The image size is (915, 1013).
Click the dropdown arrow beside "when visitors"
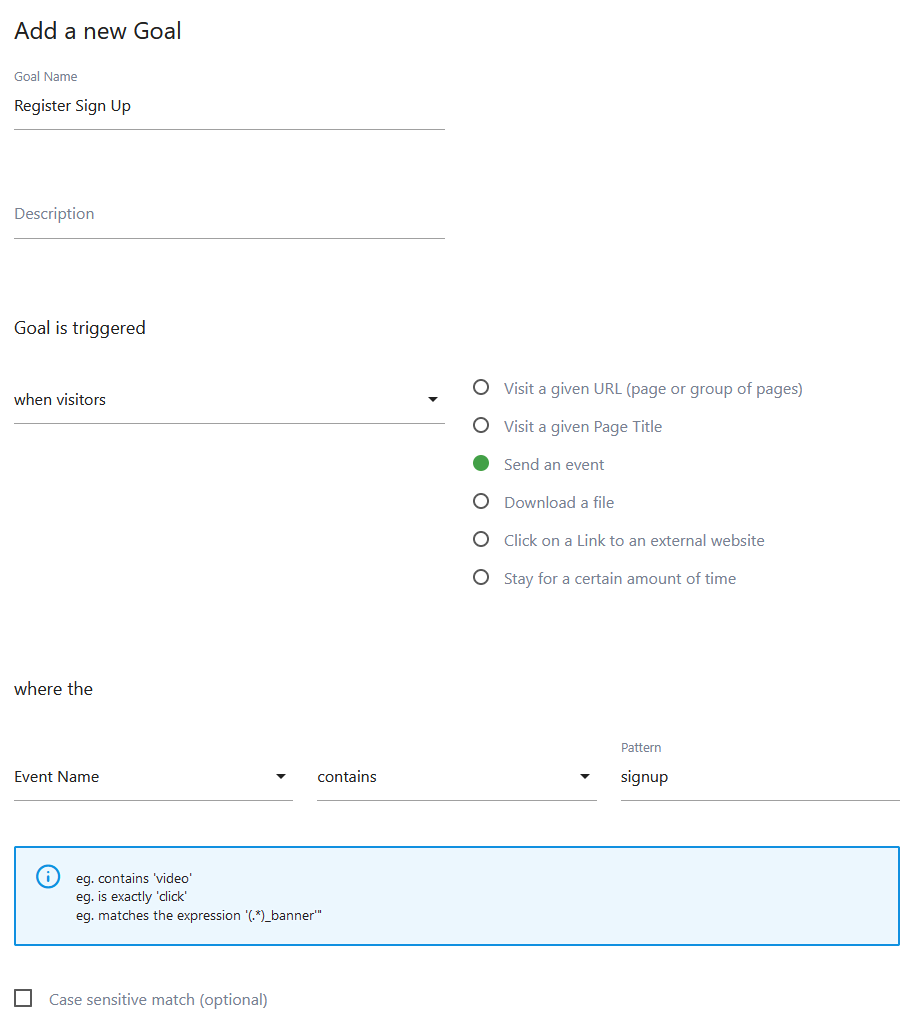coord(433,399)
